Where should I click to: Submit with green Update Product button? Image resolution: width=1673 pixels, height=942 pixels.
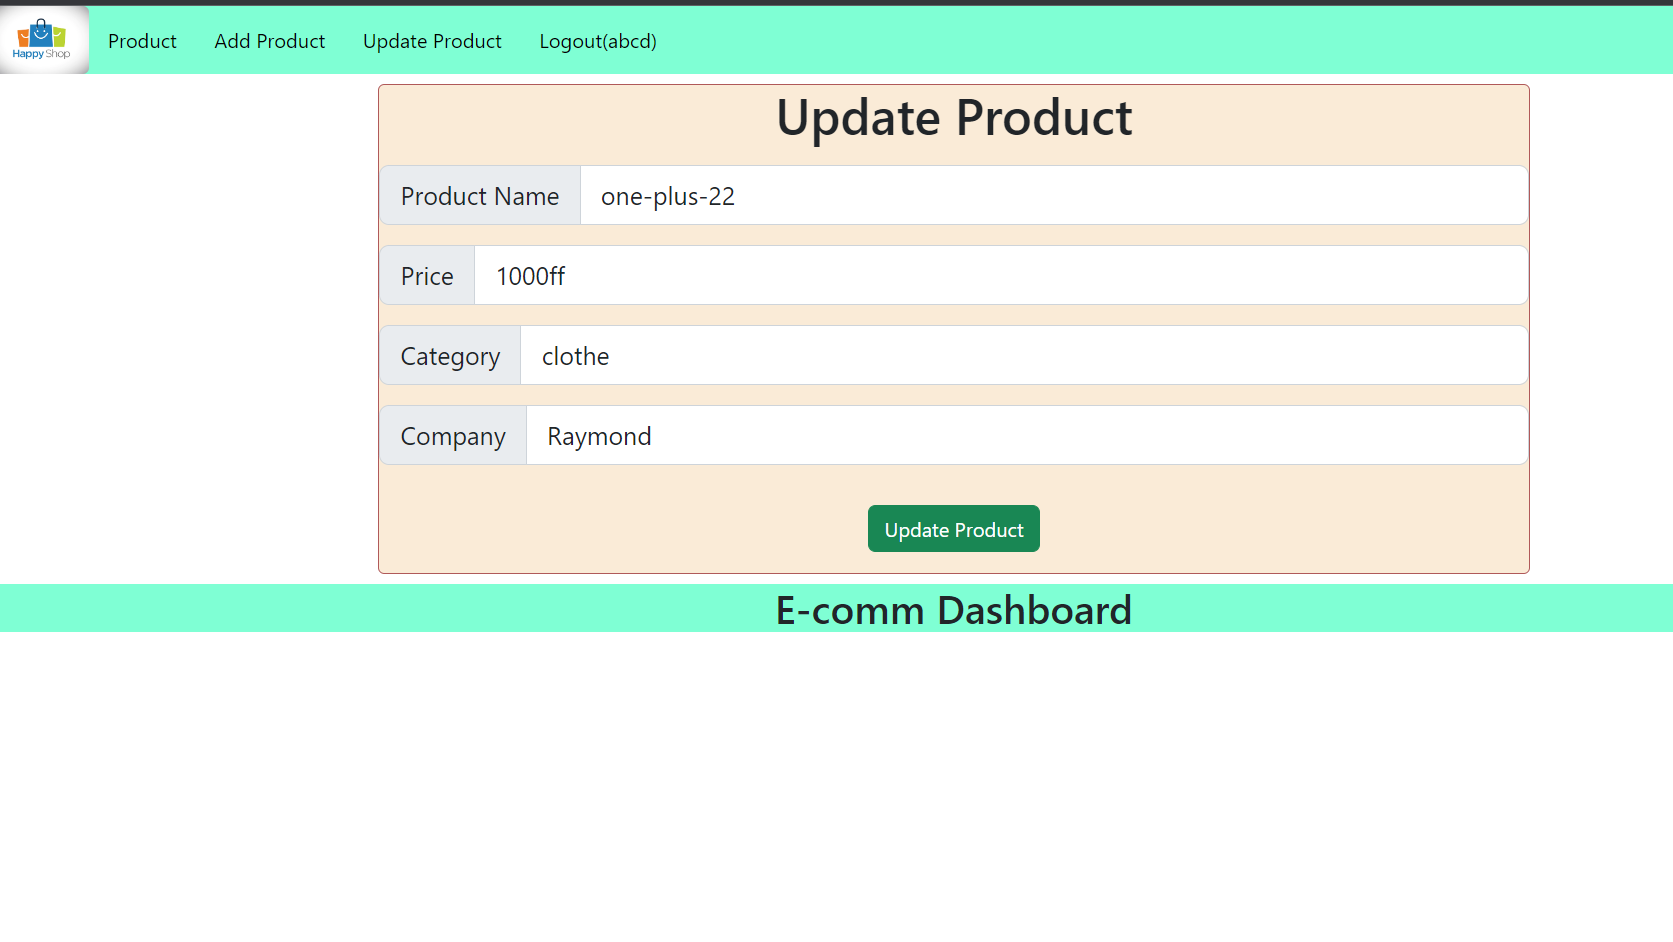tap(954, 529)
